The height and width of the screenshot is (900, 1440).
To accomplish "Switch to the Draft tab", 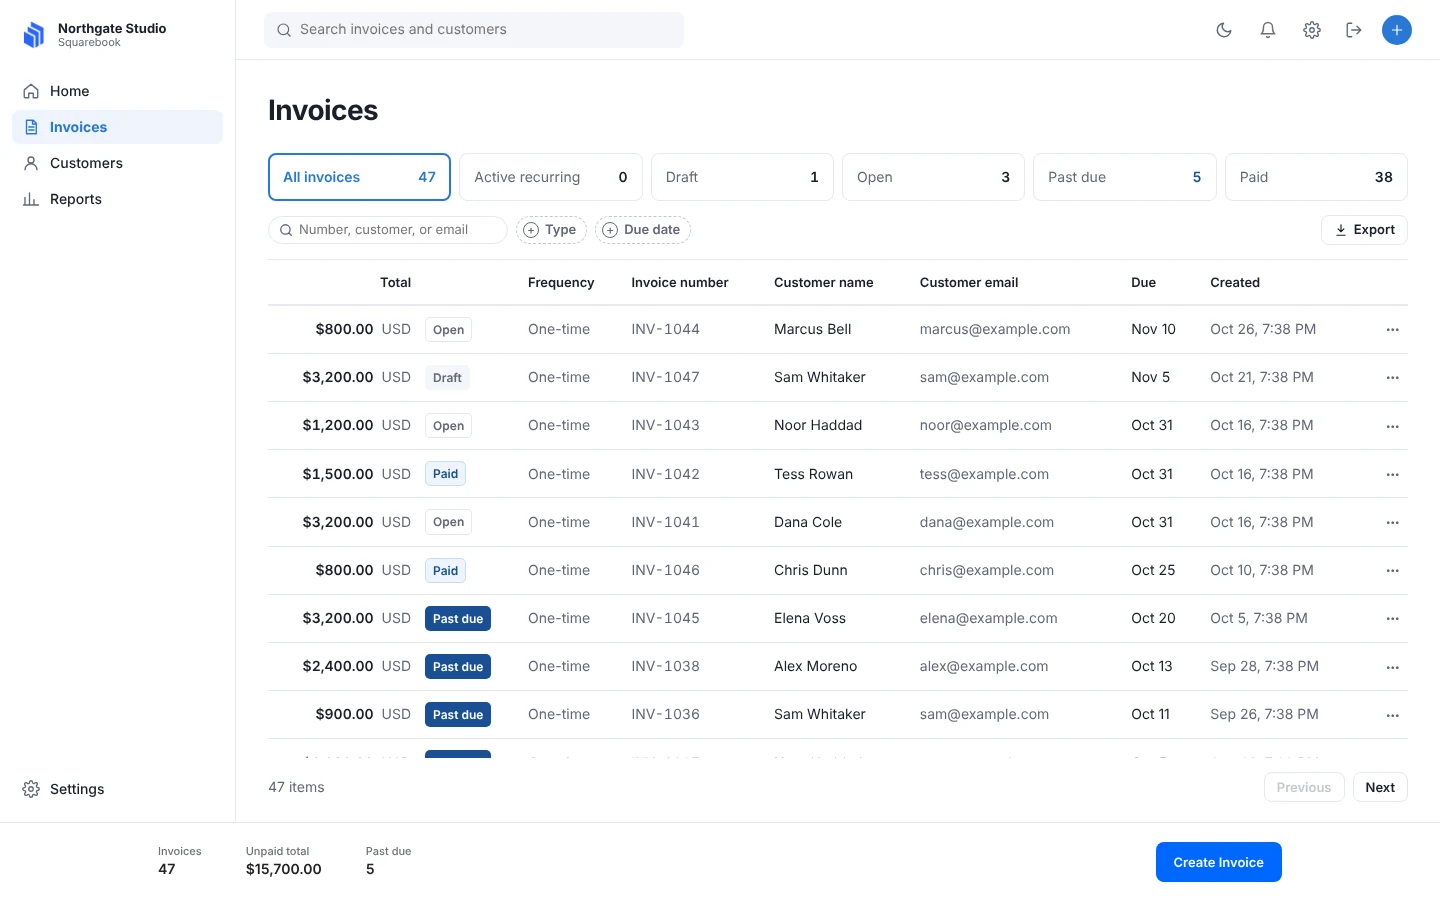I will pyautogui.click(x=742, y=177).
